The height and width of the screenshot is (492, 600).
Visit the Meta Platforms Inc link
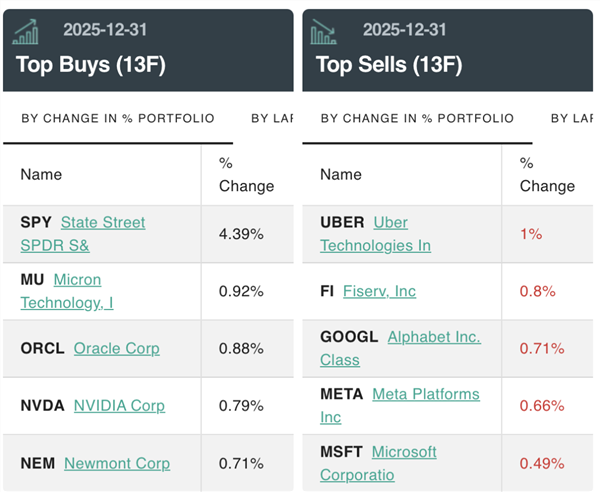[425, 395]
